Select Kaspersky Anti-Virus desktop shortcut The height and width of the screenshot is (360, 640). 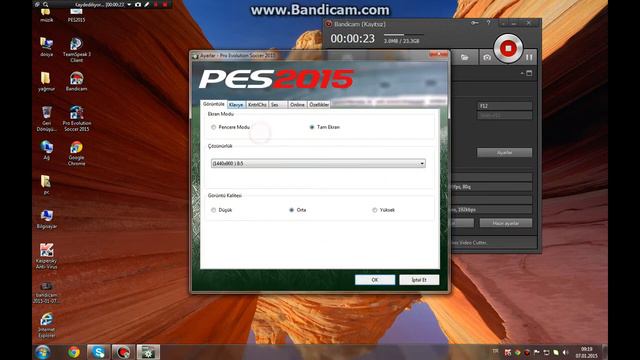[46, 256]
